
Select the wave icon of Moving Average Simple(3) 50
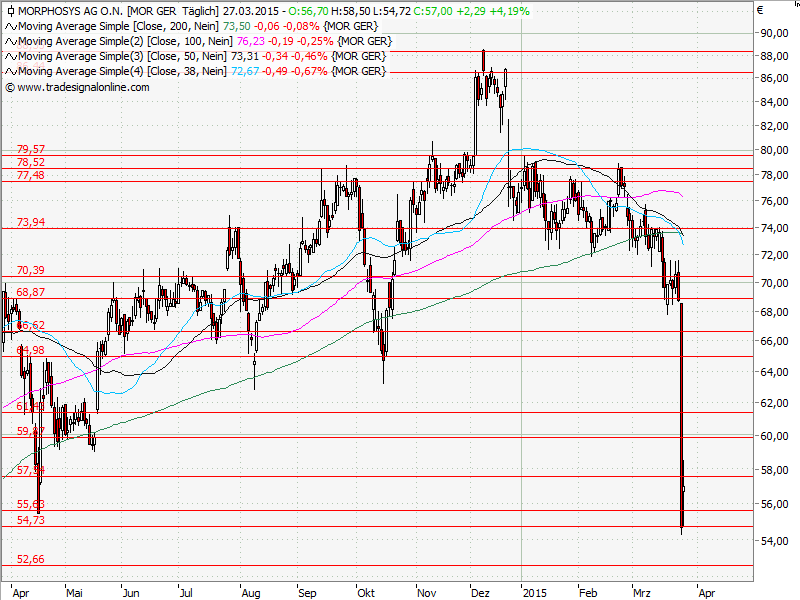10,55
